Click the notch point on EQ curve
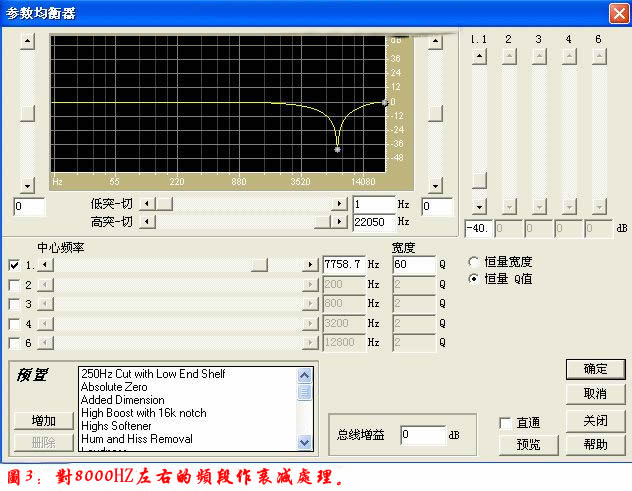 point(338,150)
